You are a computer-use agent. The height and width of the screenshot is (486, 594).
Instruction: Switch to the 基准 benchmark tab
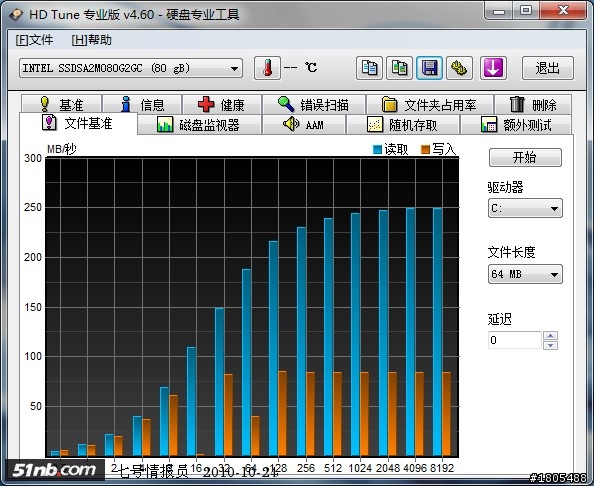click(x=61, y=104)
